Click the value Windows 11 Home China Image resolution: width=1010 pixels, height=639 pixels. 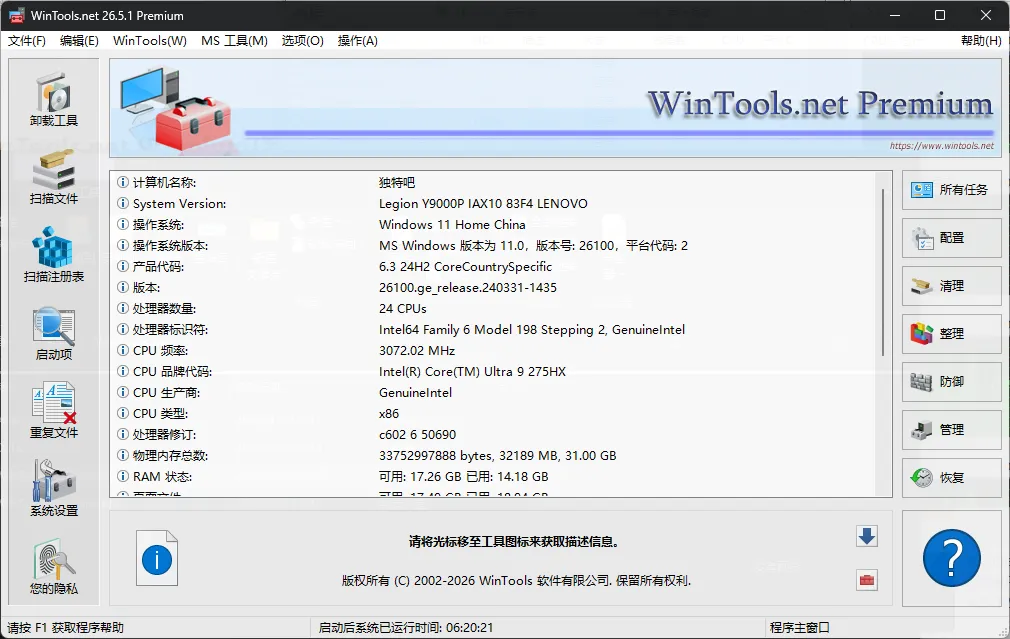pos(452,225)
